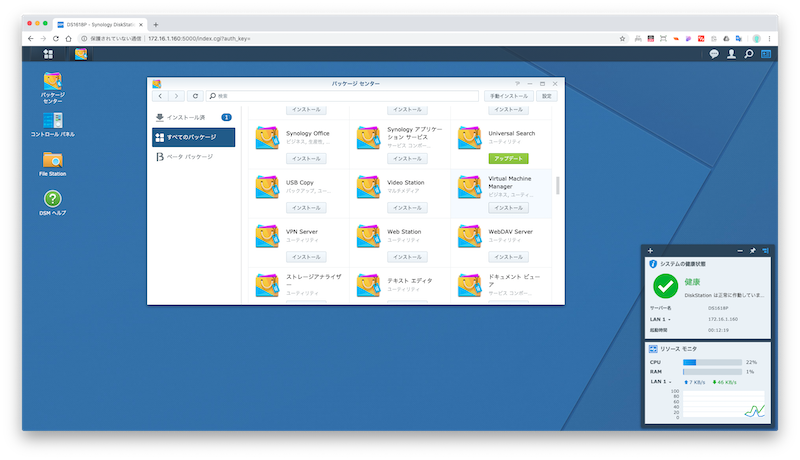This screenshot has height=460, width=800.
Task: Open the notifications speech bubble icon
Action: pos(714,54)
